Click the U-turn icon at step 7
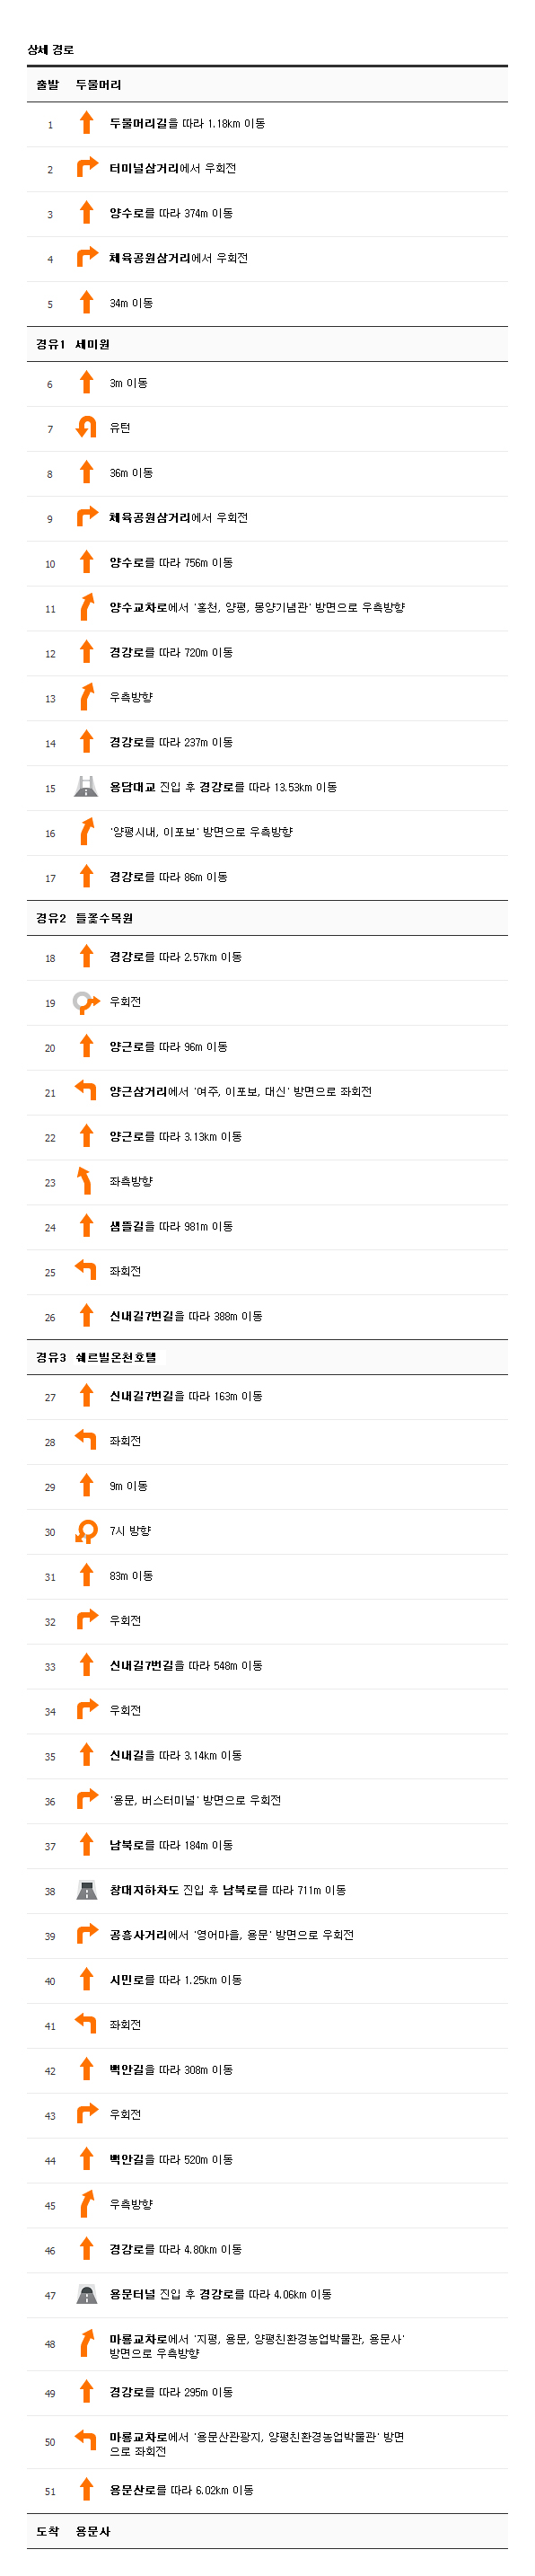Image resolution: width=535 pixels, height=2576 pixels. pos(86,428)
